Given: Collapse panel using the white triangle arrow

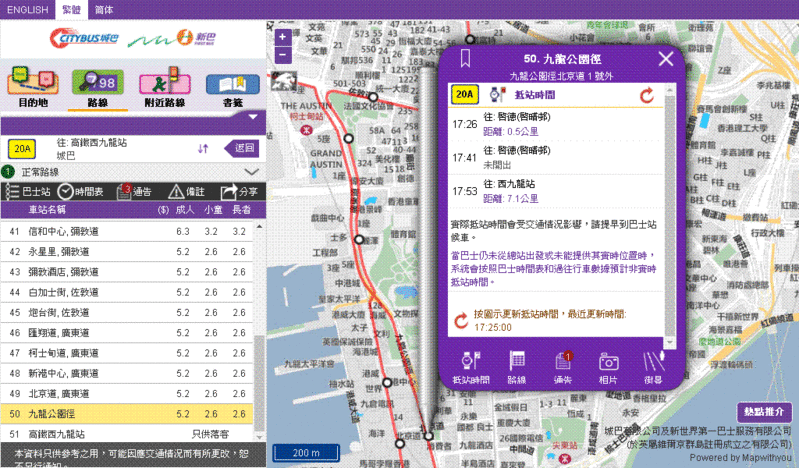Looking at the screenshot, I should [x=251, y=118].
